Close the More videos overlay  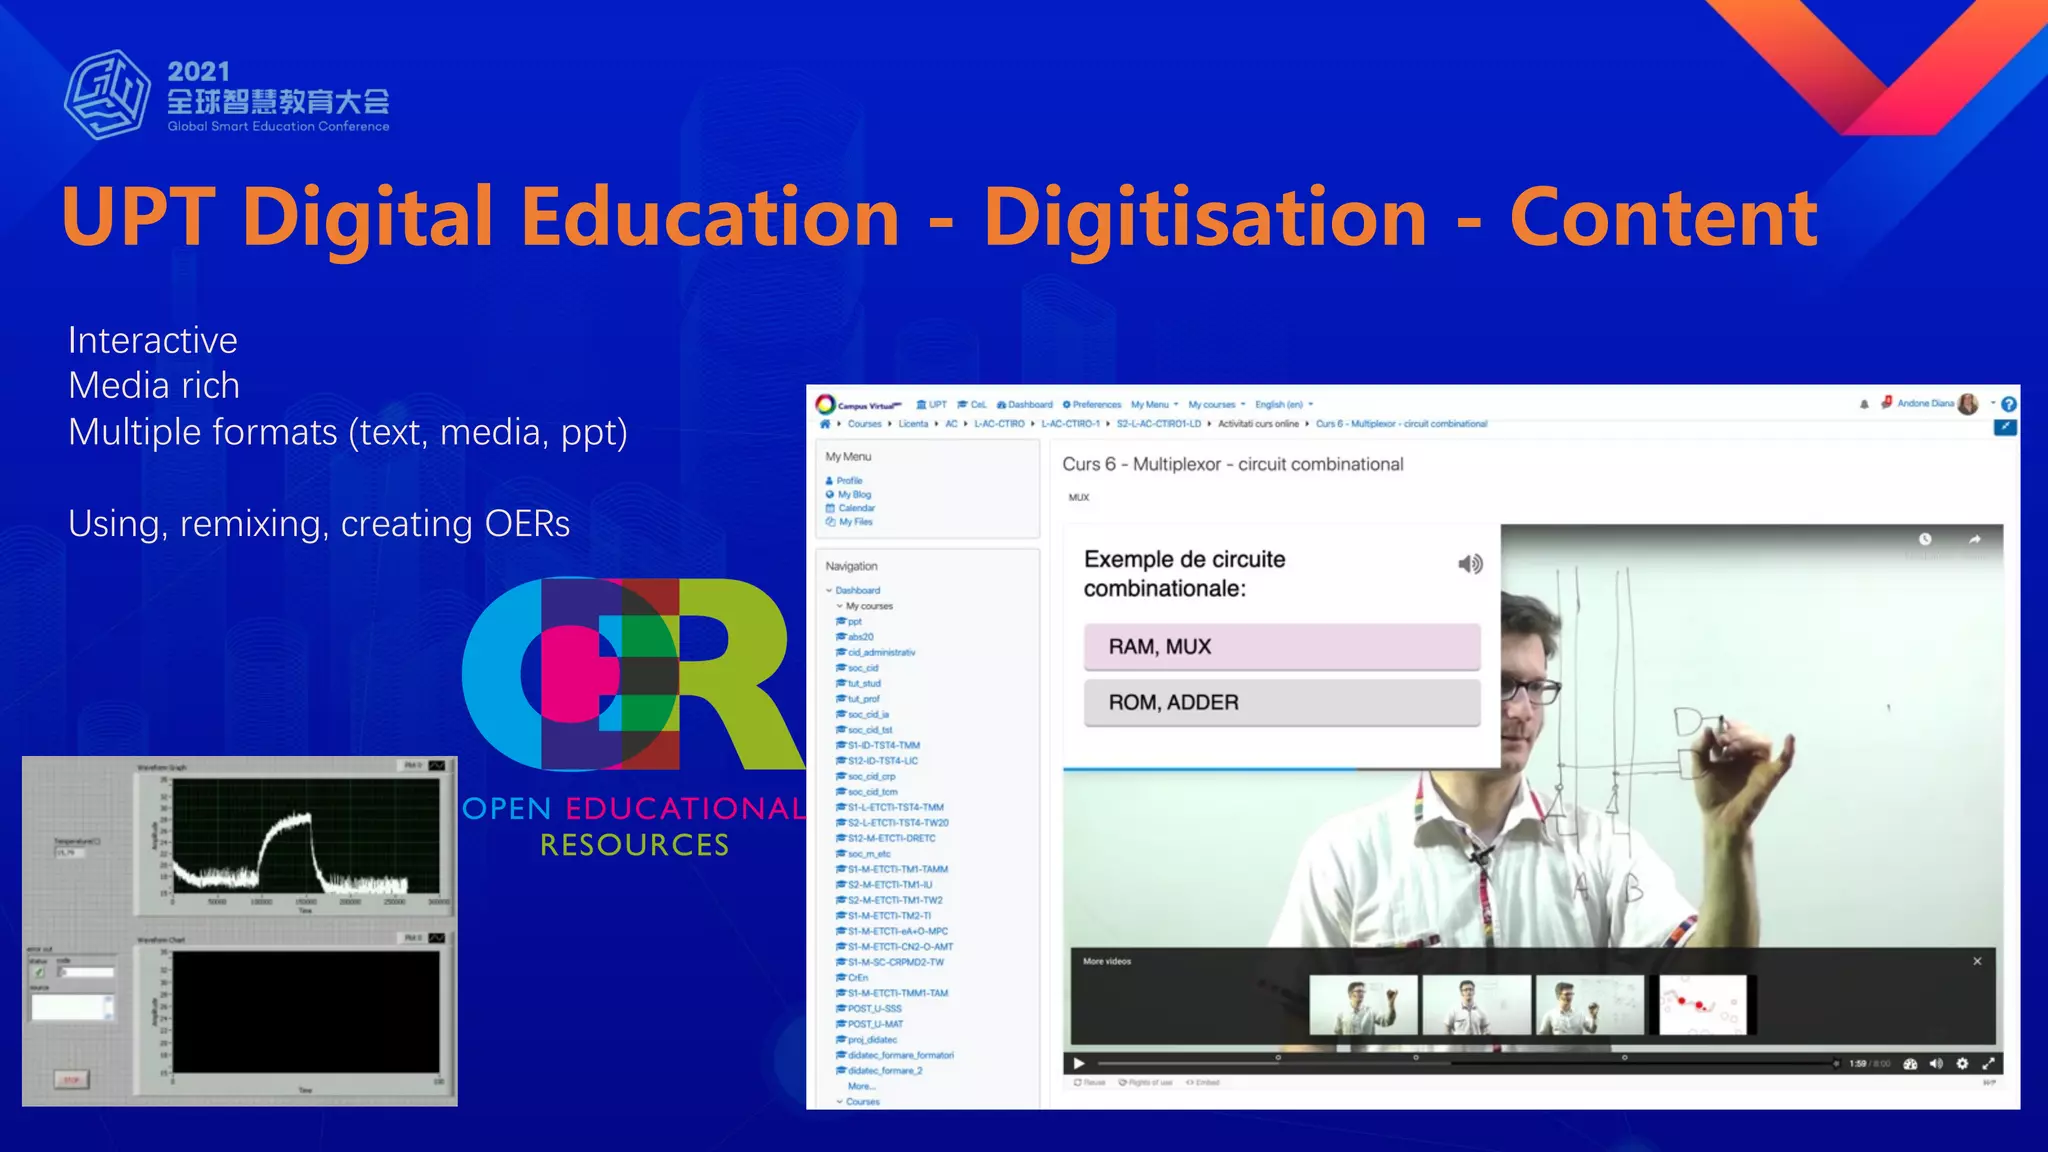pos(1977,961)
